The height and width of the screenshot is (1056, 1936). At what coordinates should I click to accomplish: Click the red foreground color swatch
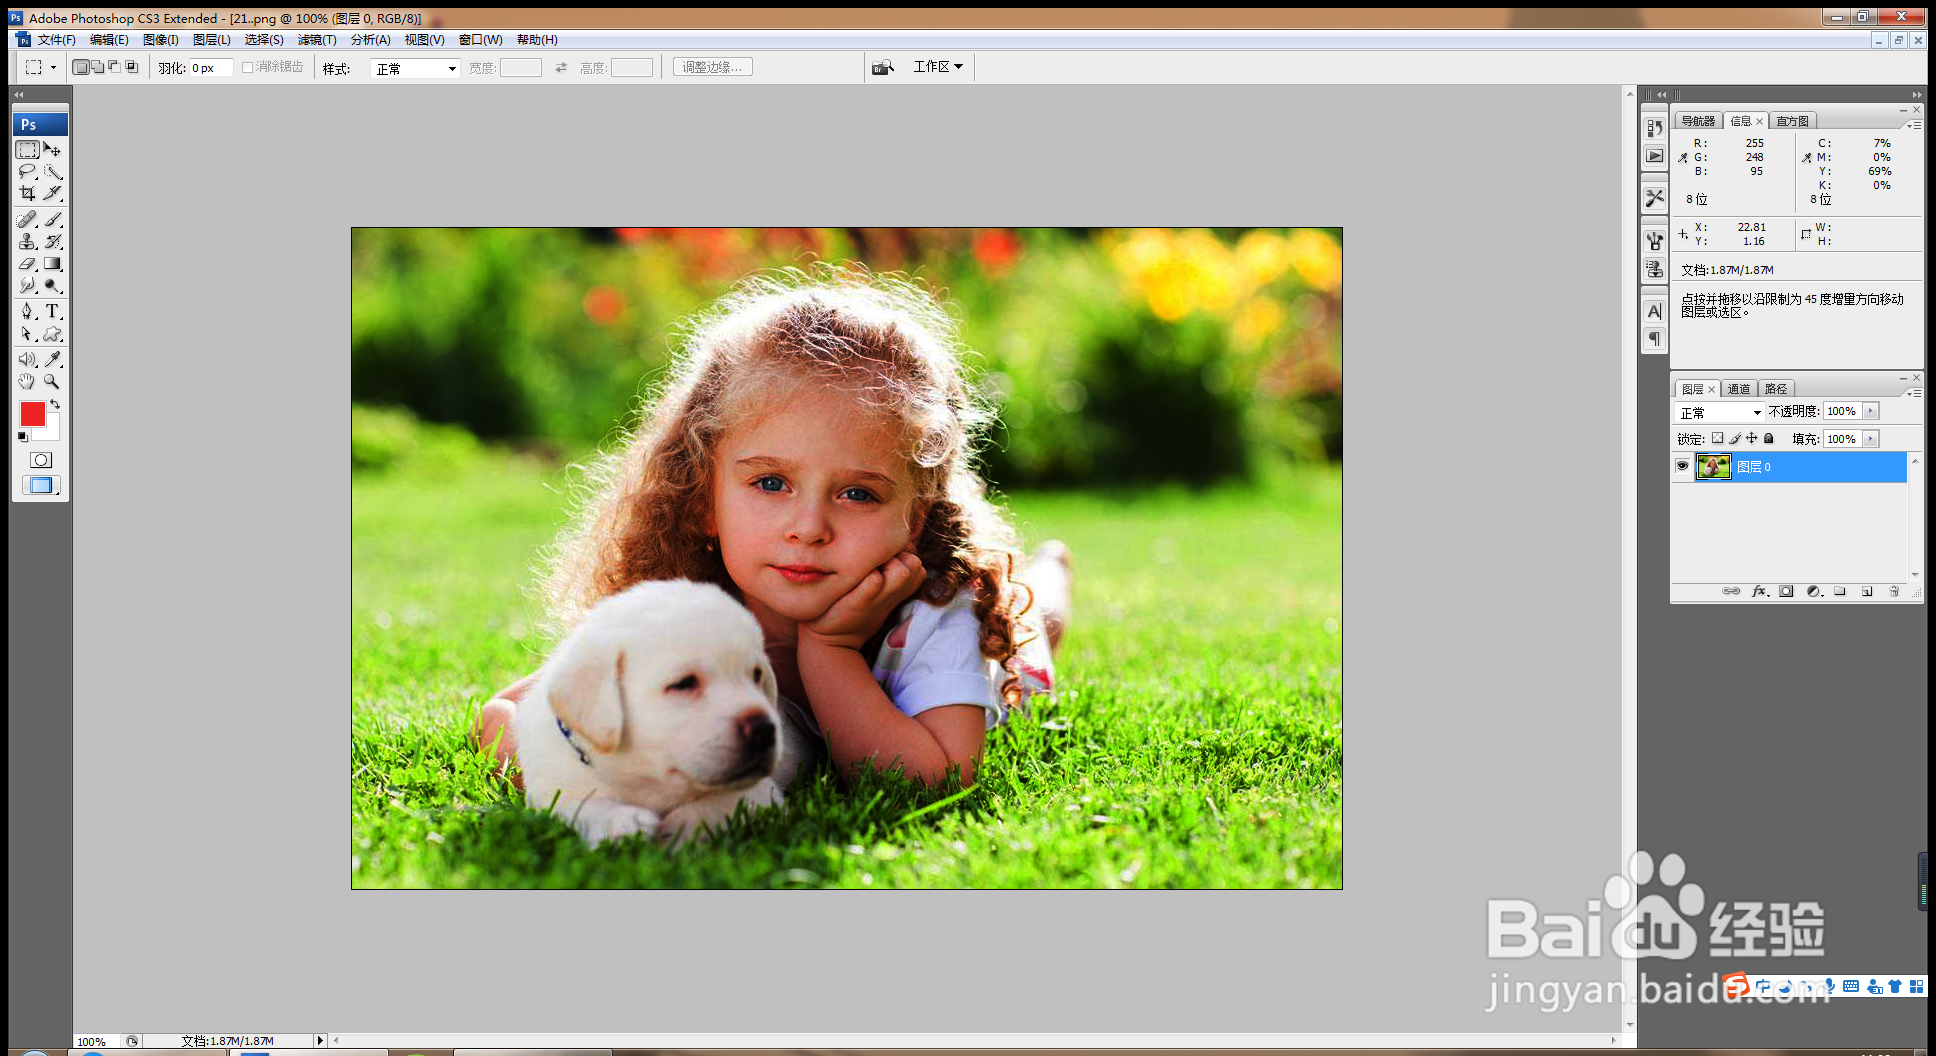coord(32,413)
